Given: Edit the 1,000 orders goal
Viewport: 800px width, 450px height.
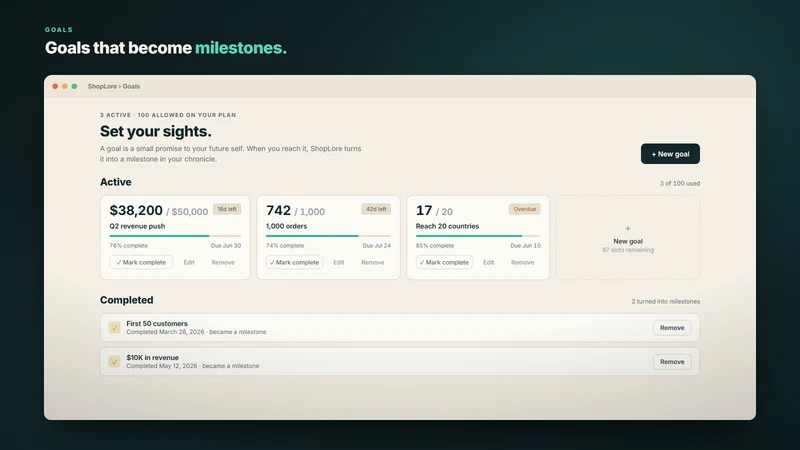Looking at the screenshot, I should point(339,262).
